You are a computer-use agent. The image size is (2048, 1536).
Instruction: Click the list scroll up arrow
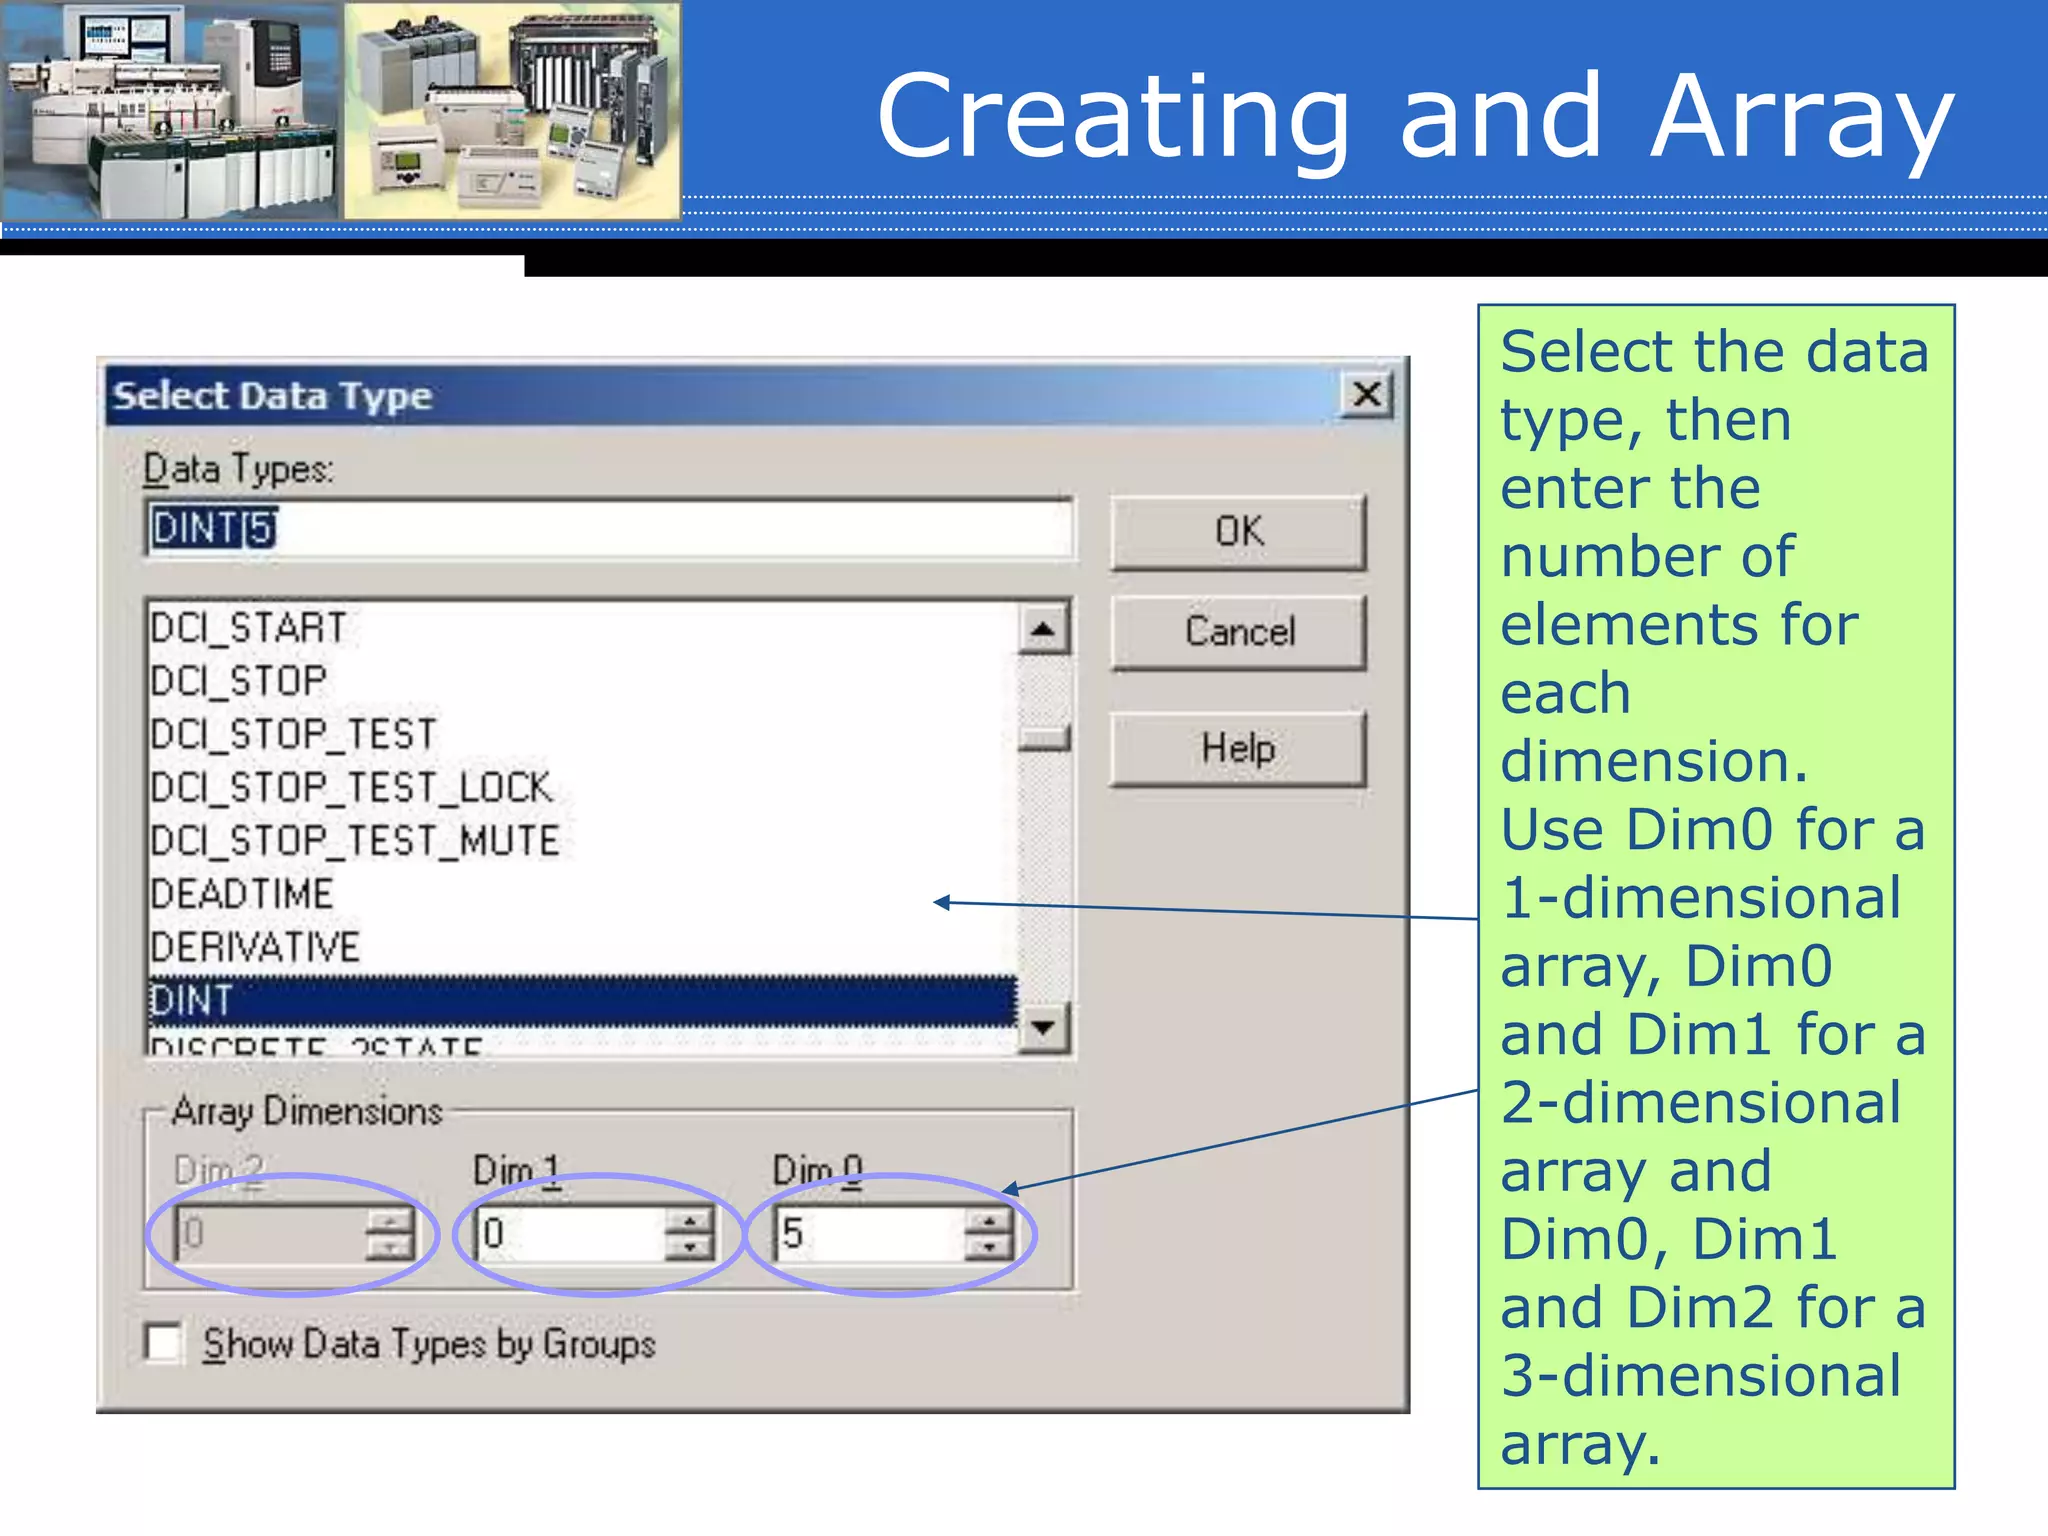(1043, 629)
